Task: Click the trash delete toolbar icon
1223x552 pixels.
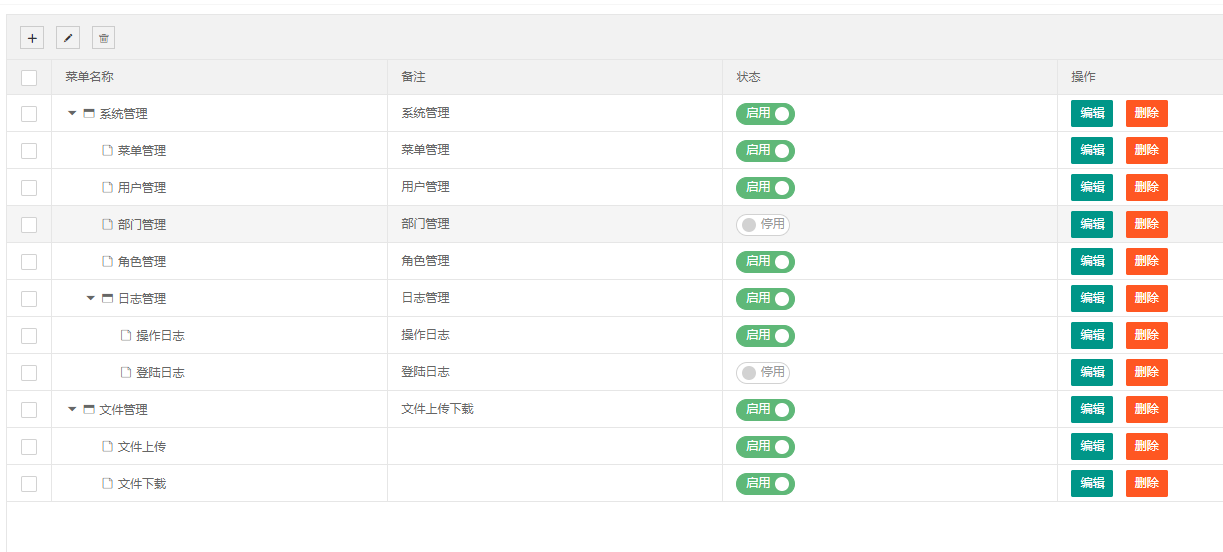Action: coord(104,38)
